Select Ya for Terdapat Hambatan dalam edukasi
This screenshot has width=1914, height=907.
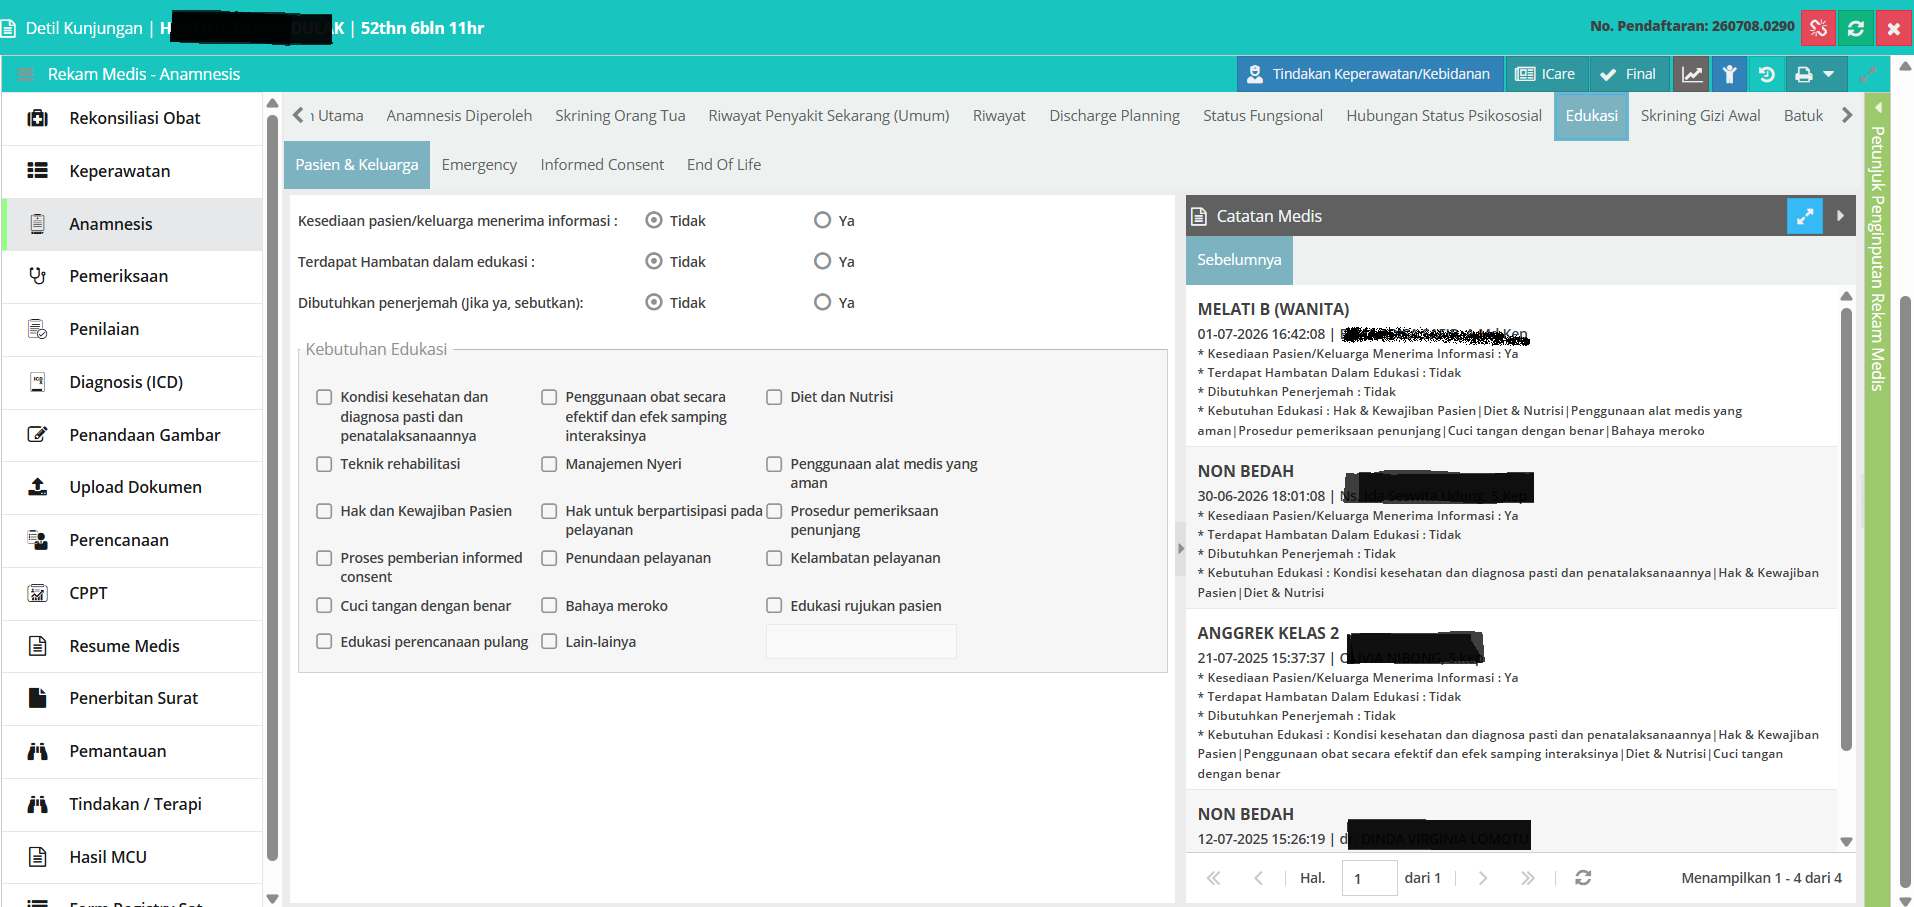[x=822, y=261]
